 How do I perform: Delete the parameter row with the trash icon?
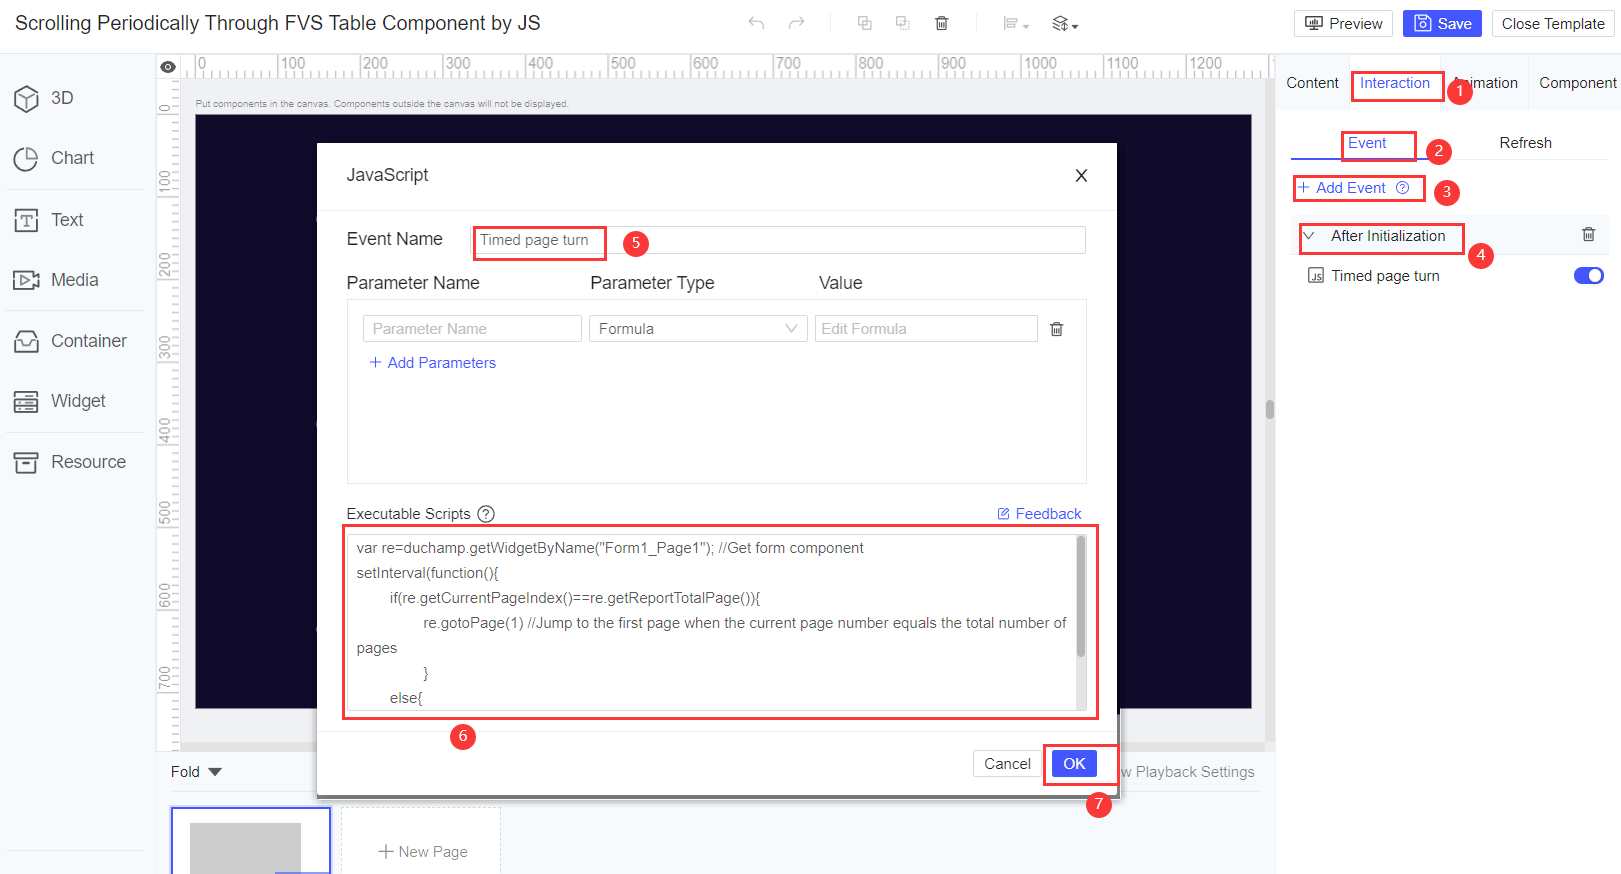coord(1056,329)
